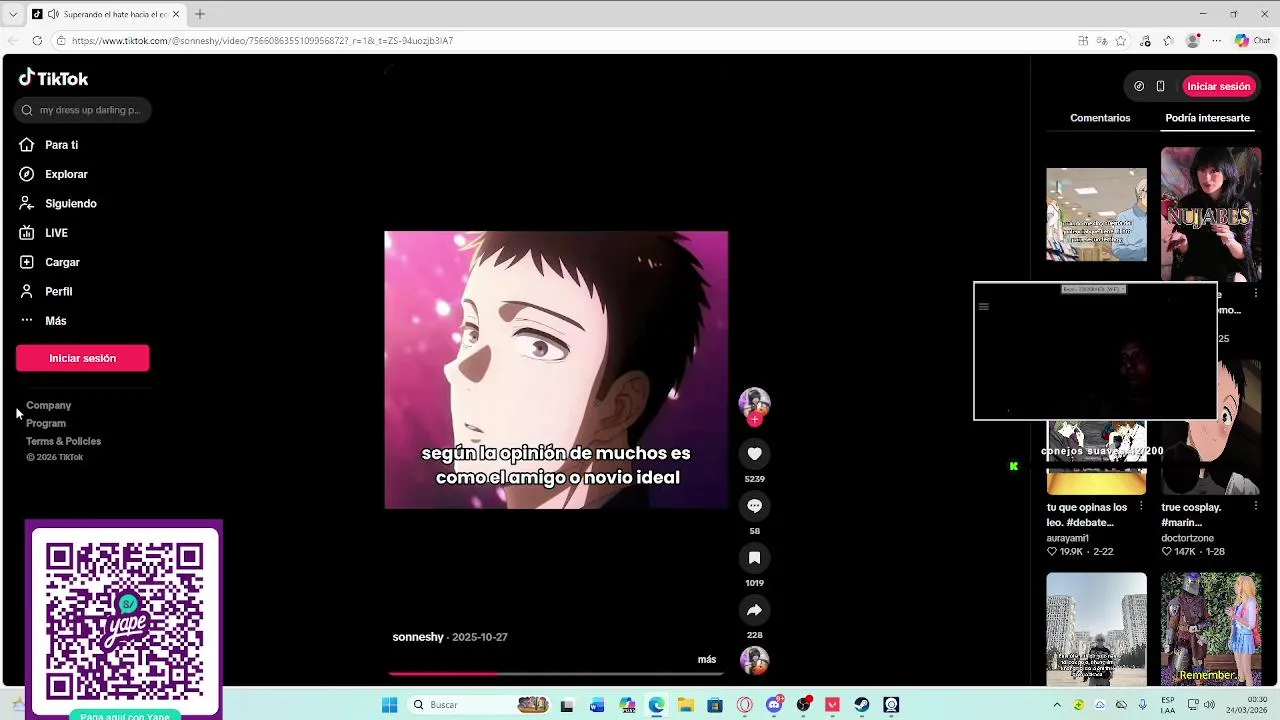
Task: Seek on the video progress bar
Action: 556,674
